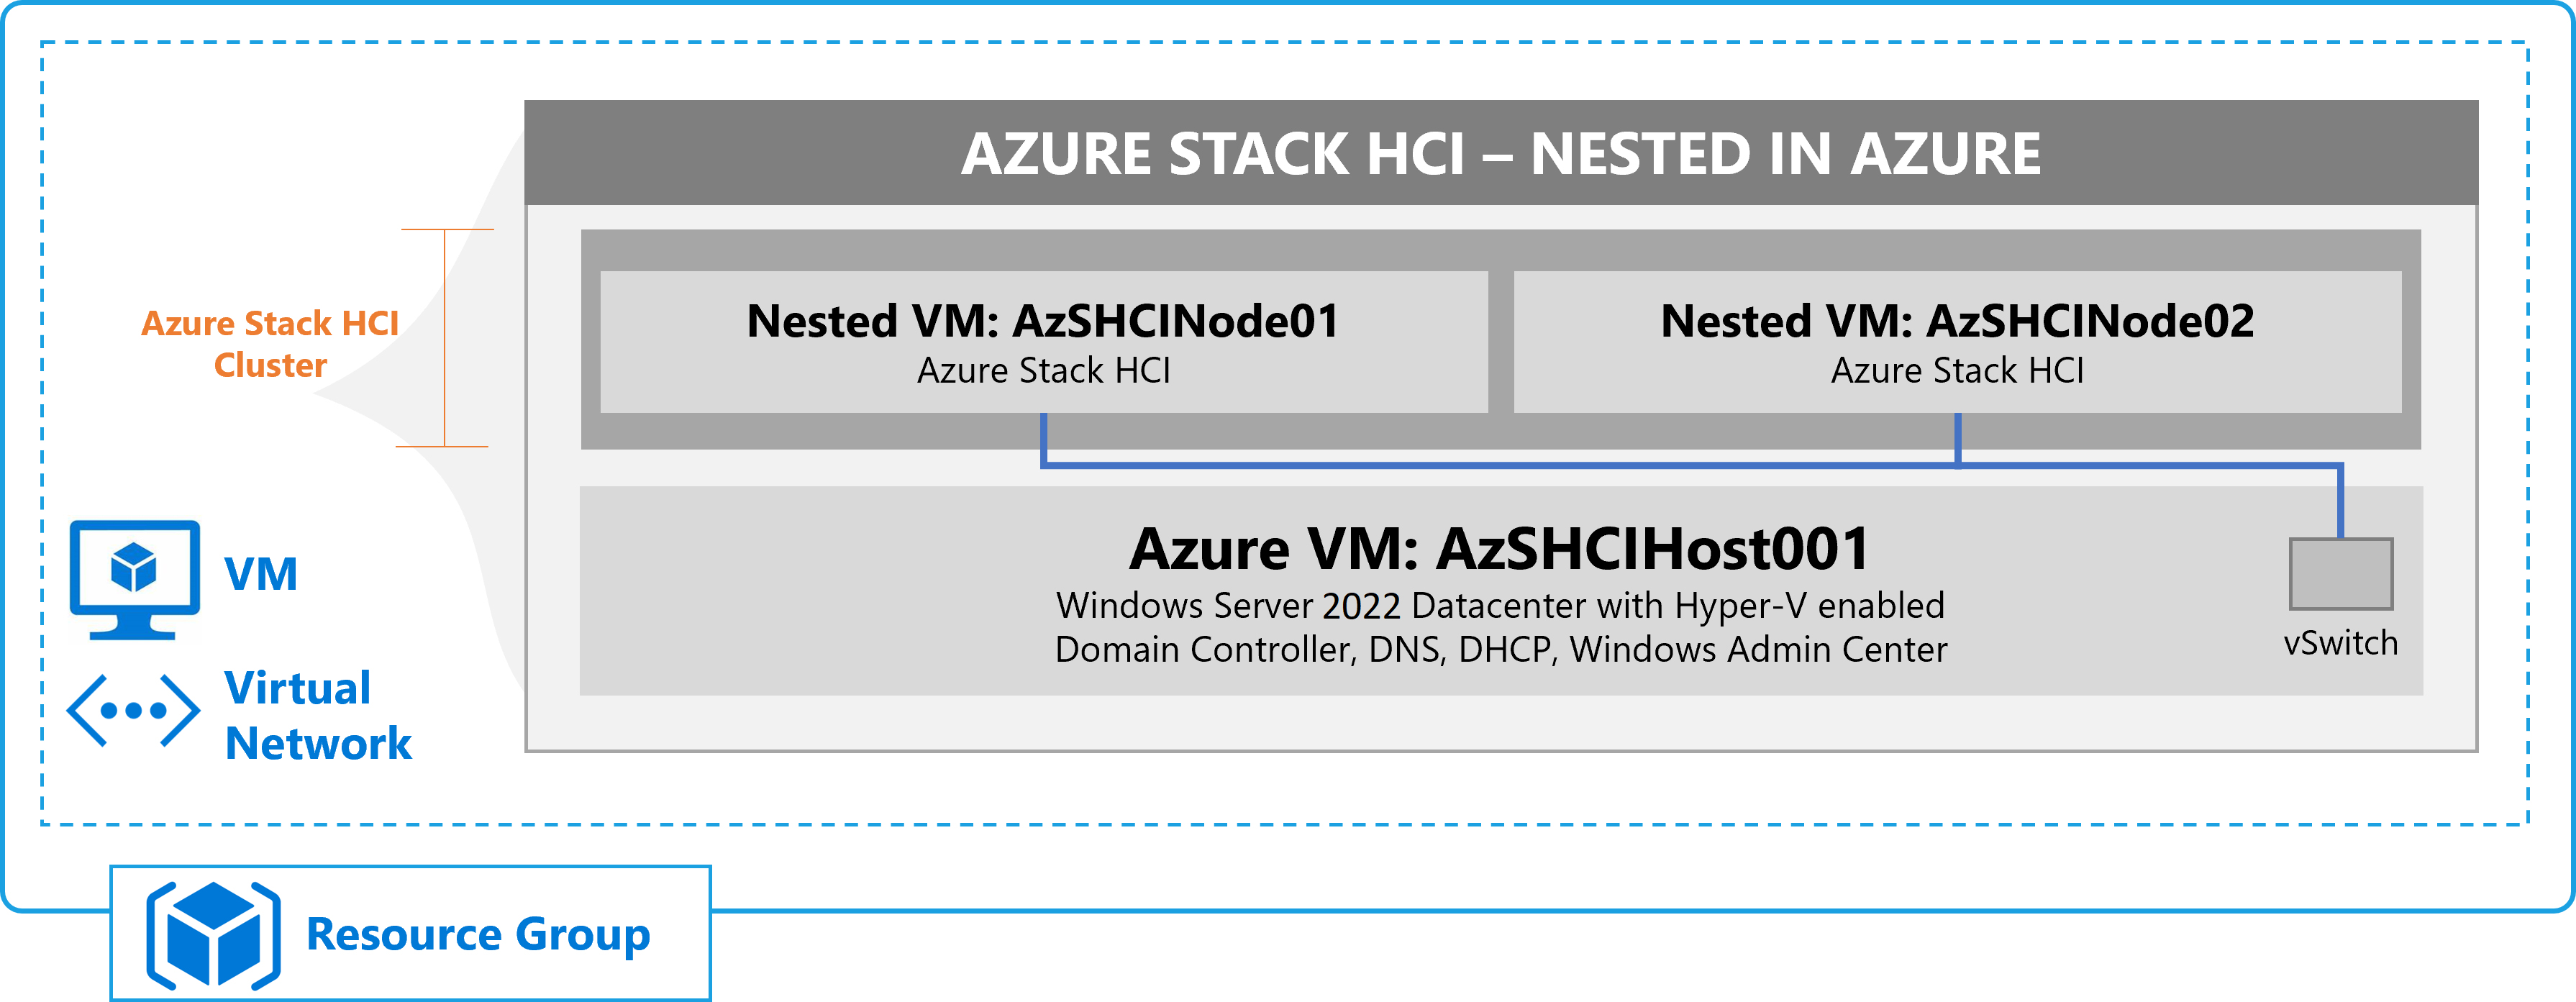Select the vSwitch text label
The image size is (2576, 1002).
click(2340, 643)
